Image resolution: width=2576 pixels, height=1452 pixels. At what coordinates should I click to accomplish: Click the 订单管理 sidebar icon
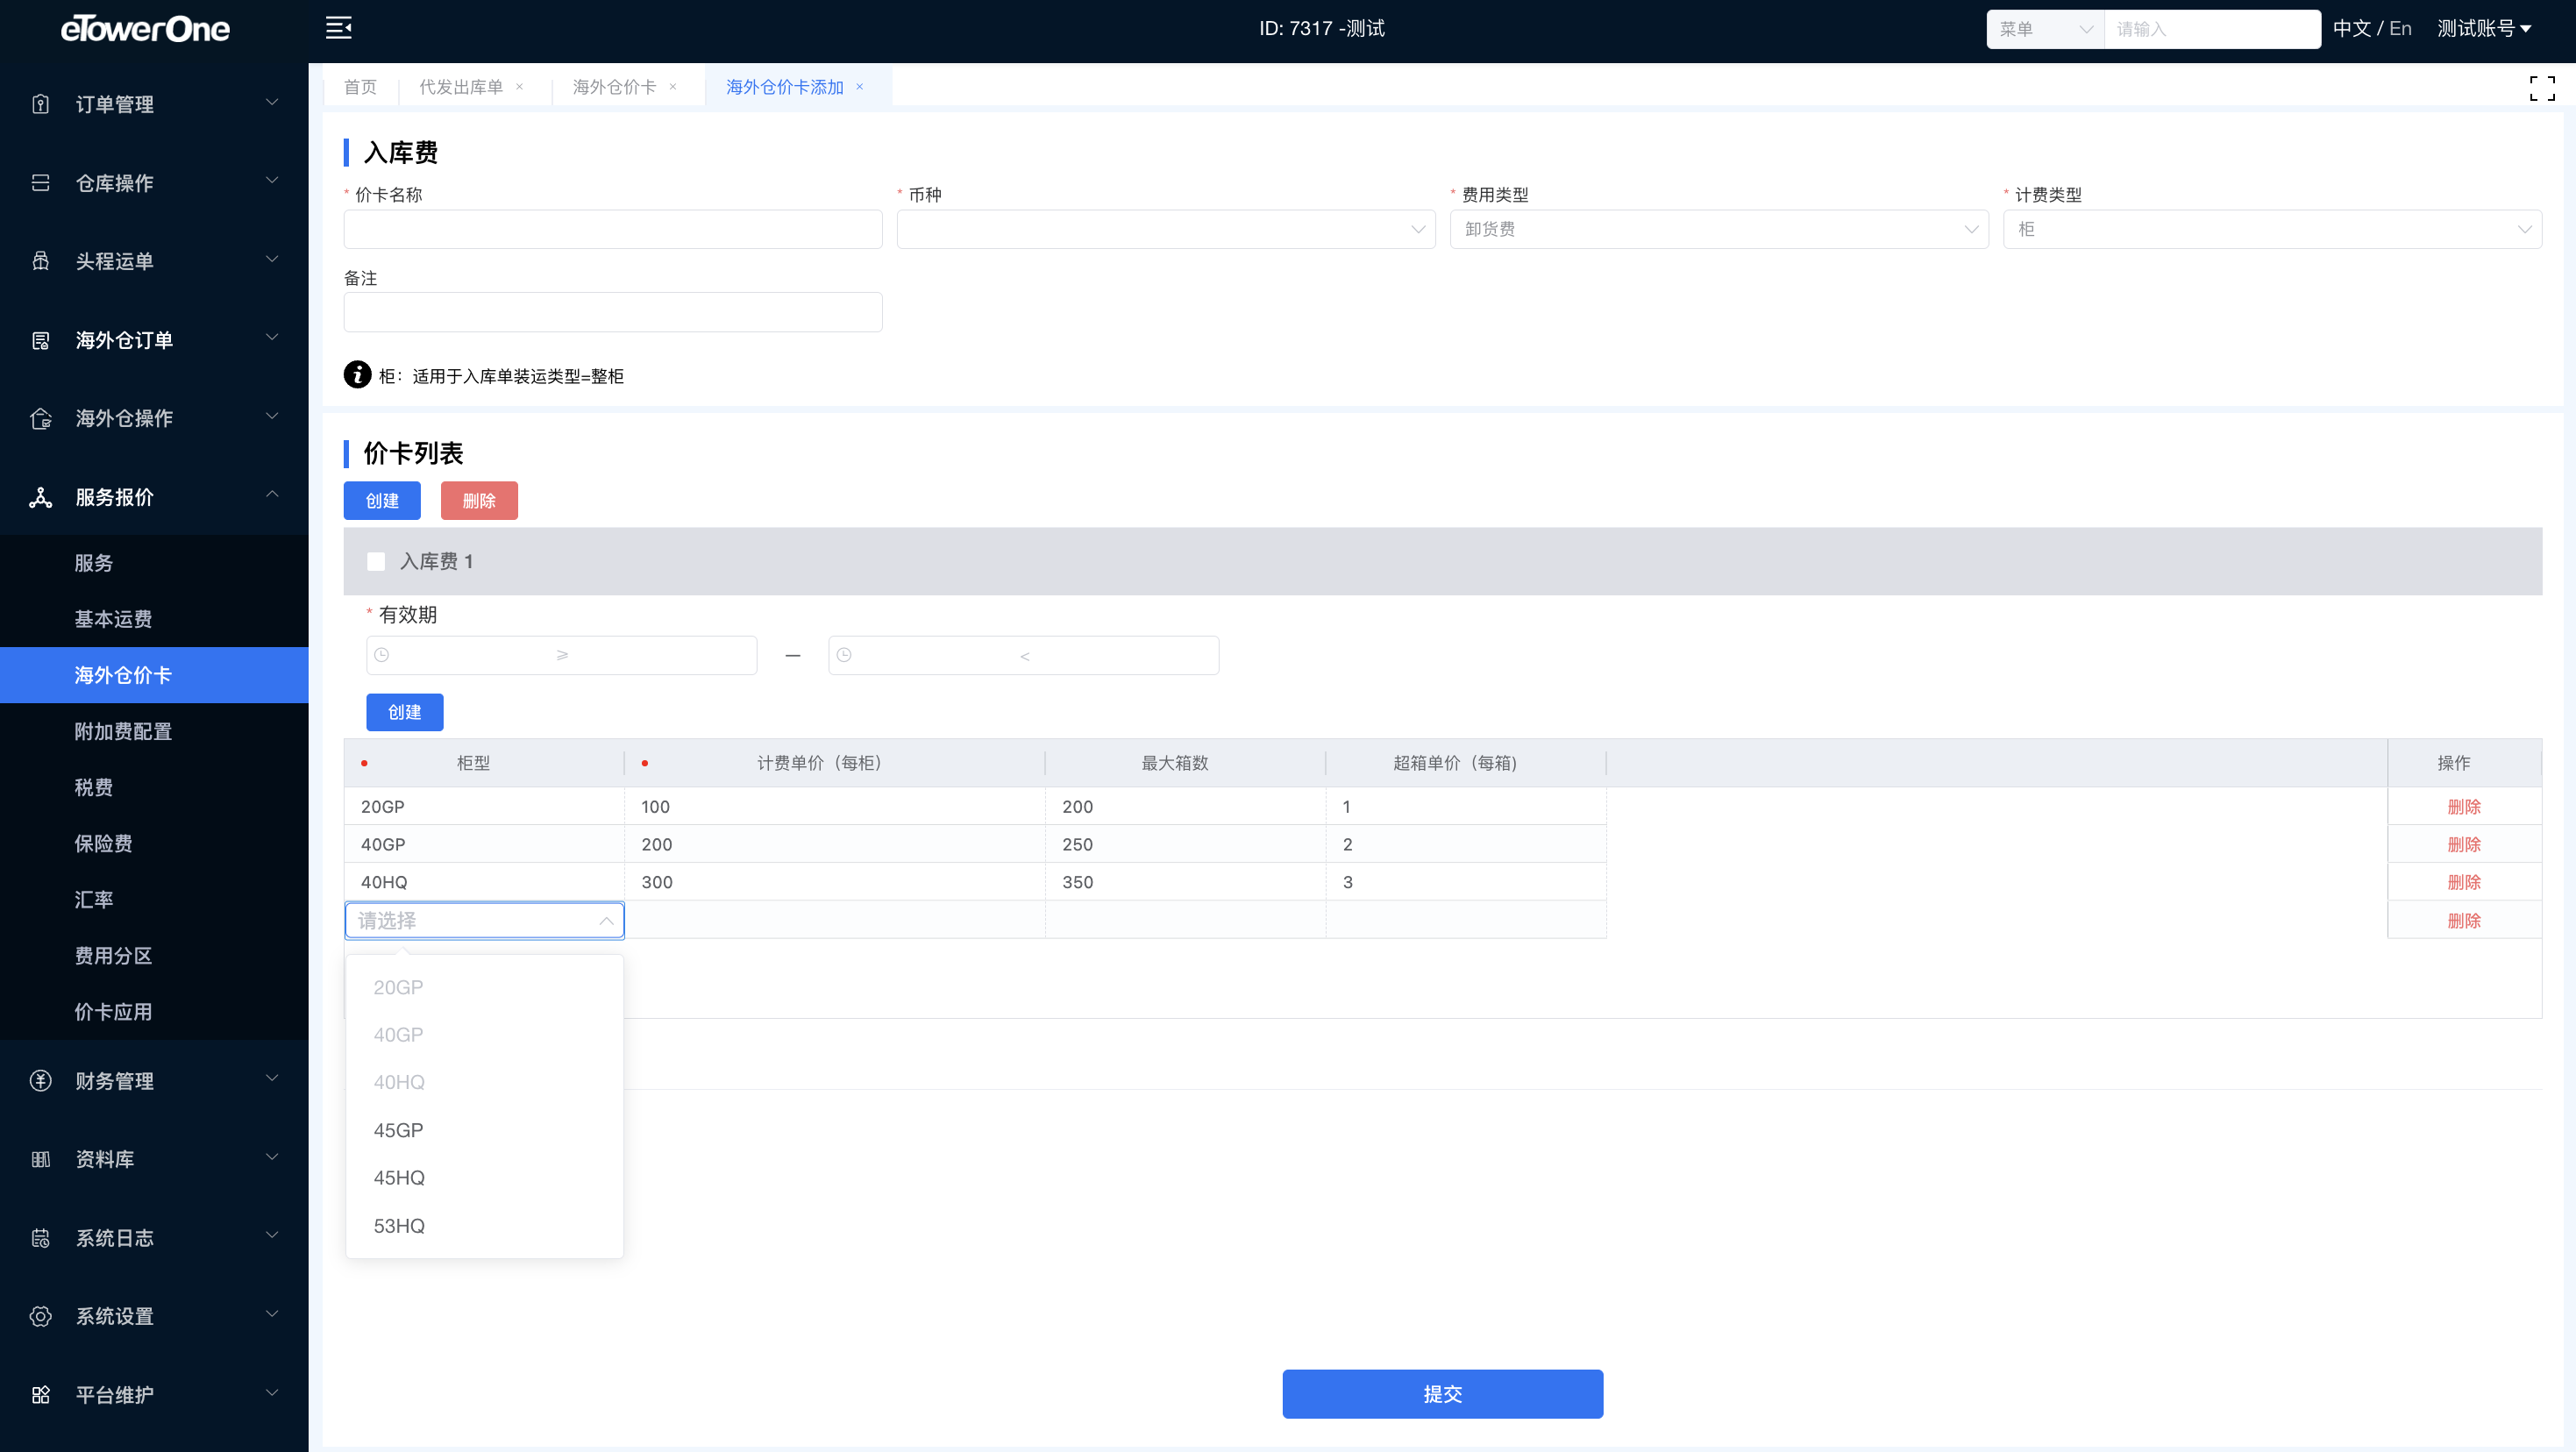tap(40, 104)
